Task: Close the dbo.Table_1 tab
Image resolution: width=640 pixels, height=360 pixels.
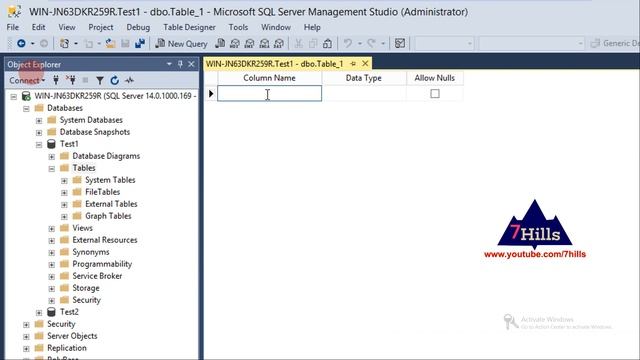Action: tap(365, 63)
